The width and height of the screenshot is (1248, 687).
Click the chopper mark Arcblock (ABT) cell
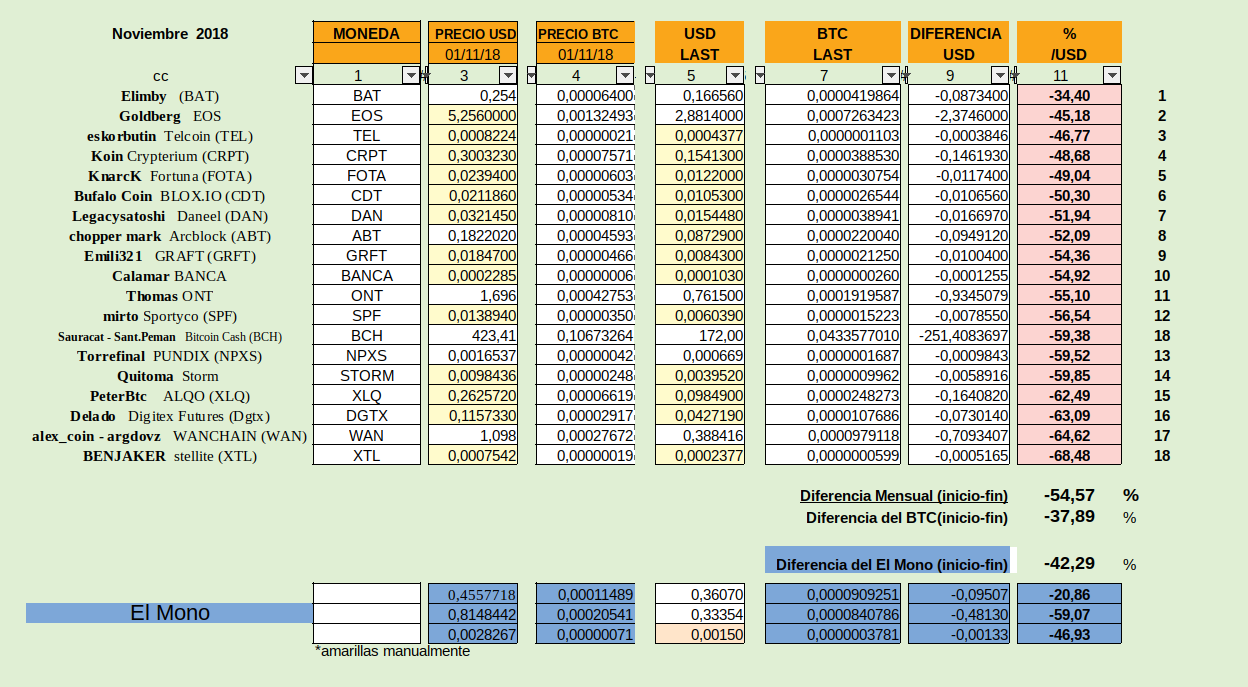[170, 236]
